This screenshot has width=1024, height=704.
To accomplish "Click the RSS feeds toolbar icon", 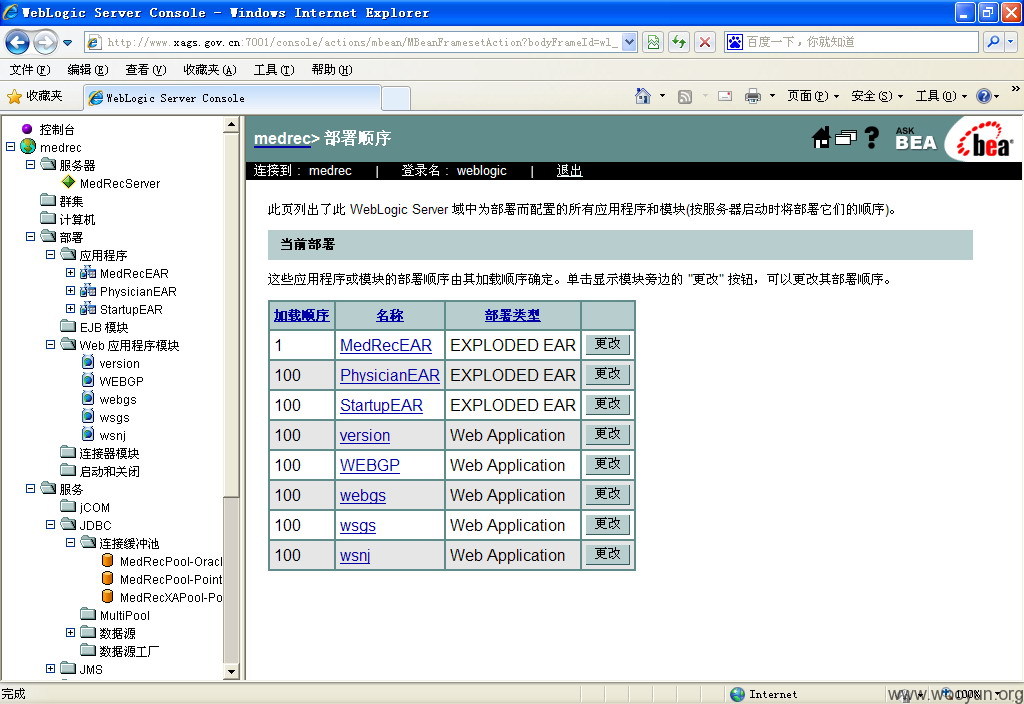I will click(684, 97).
